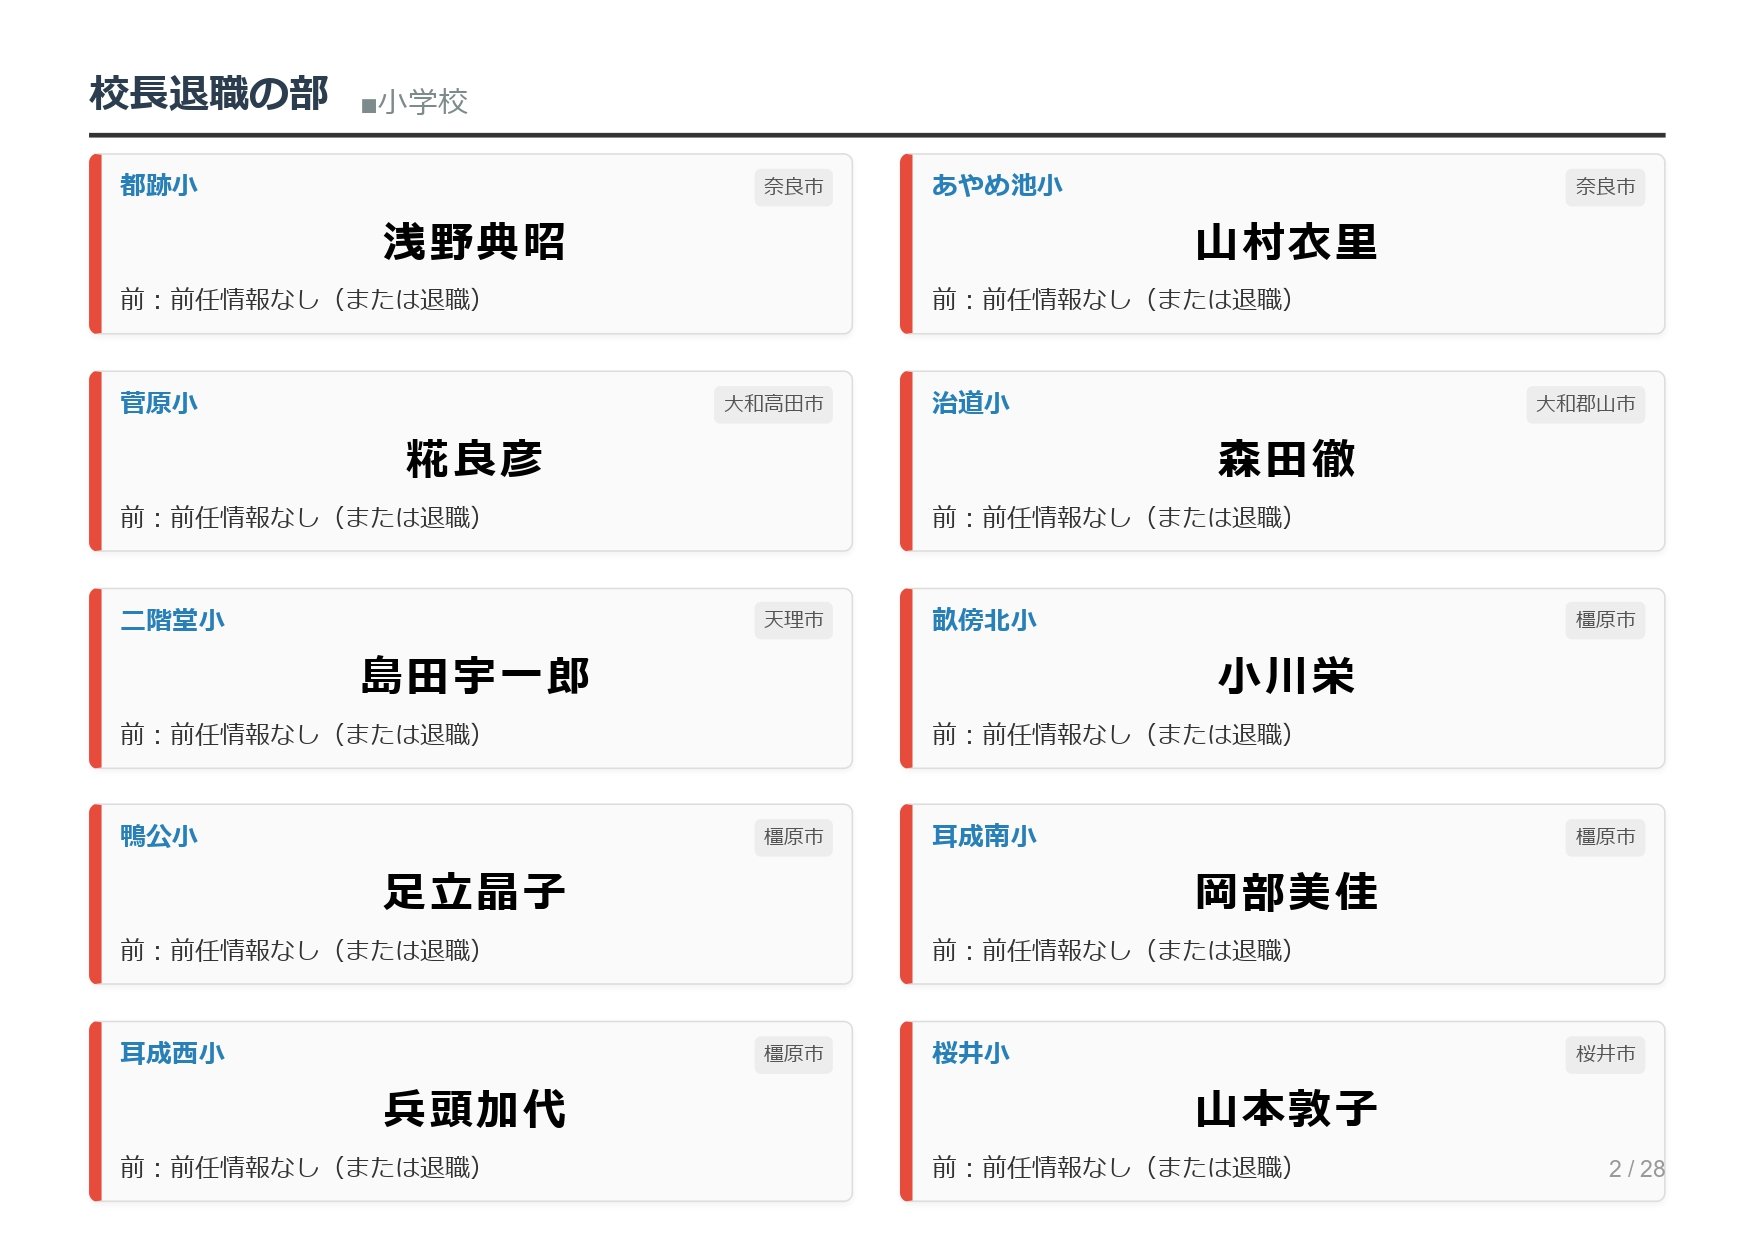This screenshot has width=1754, height=1240.
Task: Click the name 岡部美佳
Action: tap(1286, 893)
